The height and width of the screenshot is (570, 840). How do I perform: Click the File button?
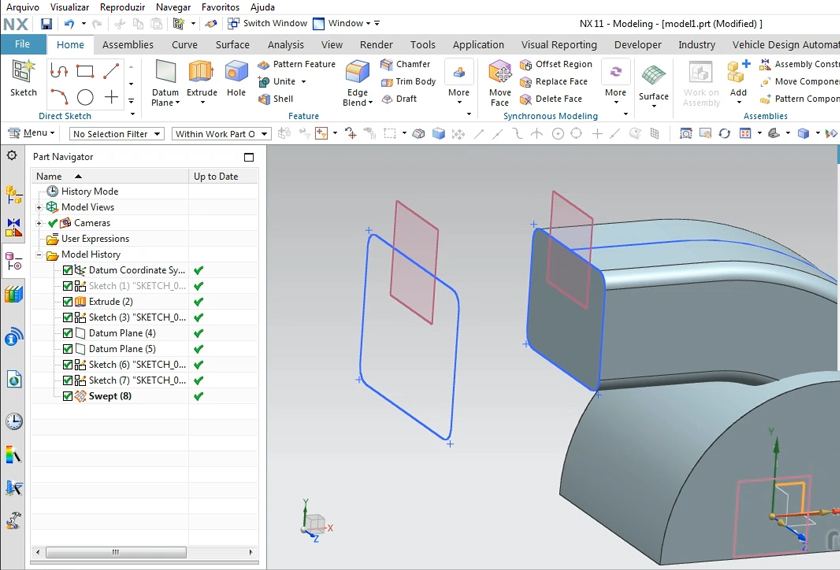(x=22, y=44)
